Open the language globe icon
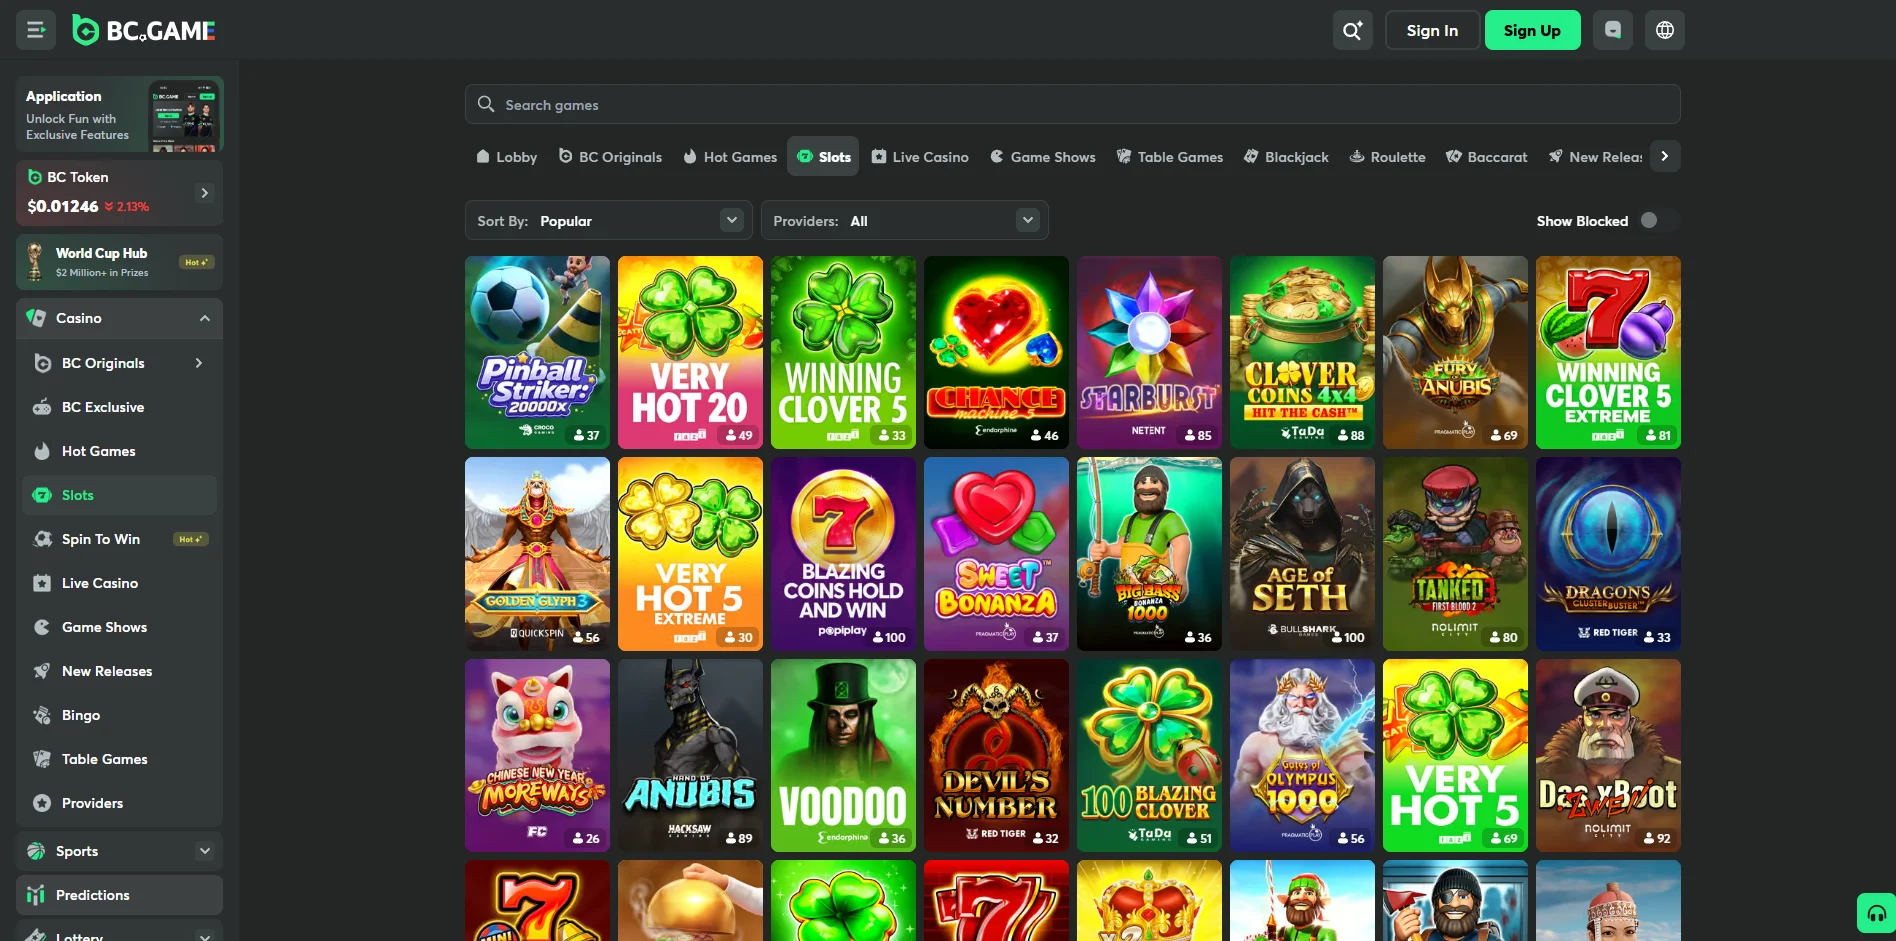Viewport: 1896px width, 941px height. click(x=1665, y=30)
